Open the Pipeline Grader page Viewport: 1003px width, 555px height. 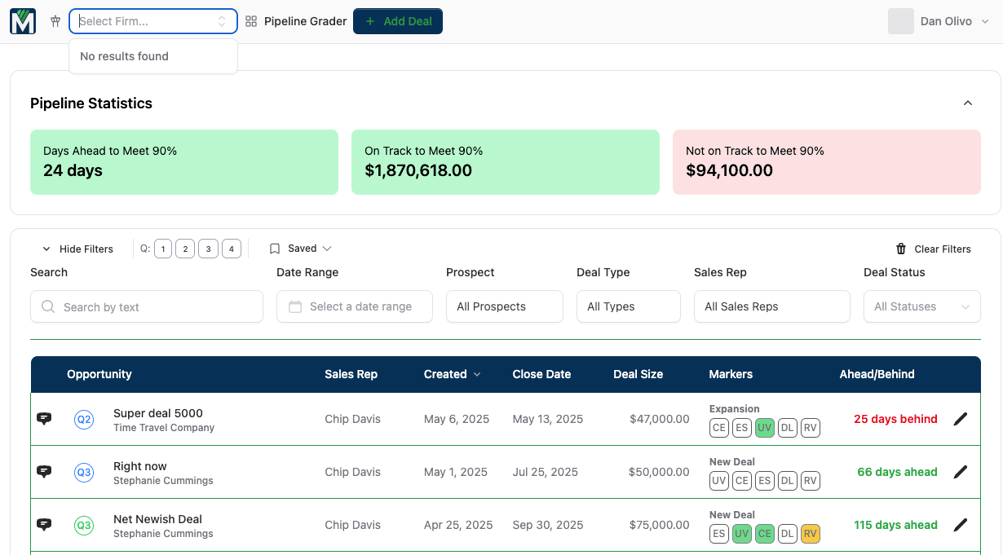[x=296, y=21]
